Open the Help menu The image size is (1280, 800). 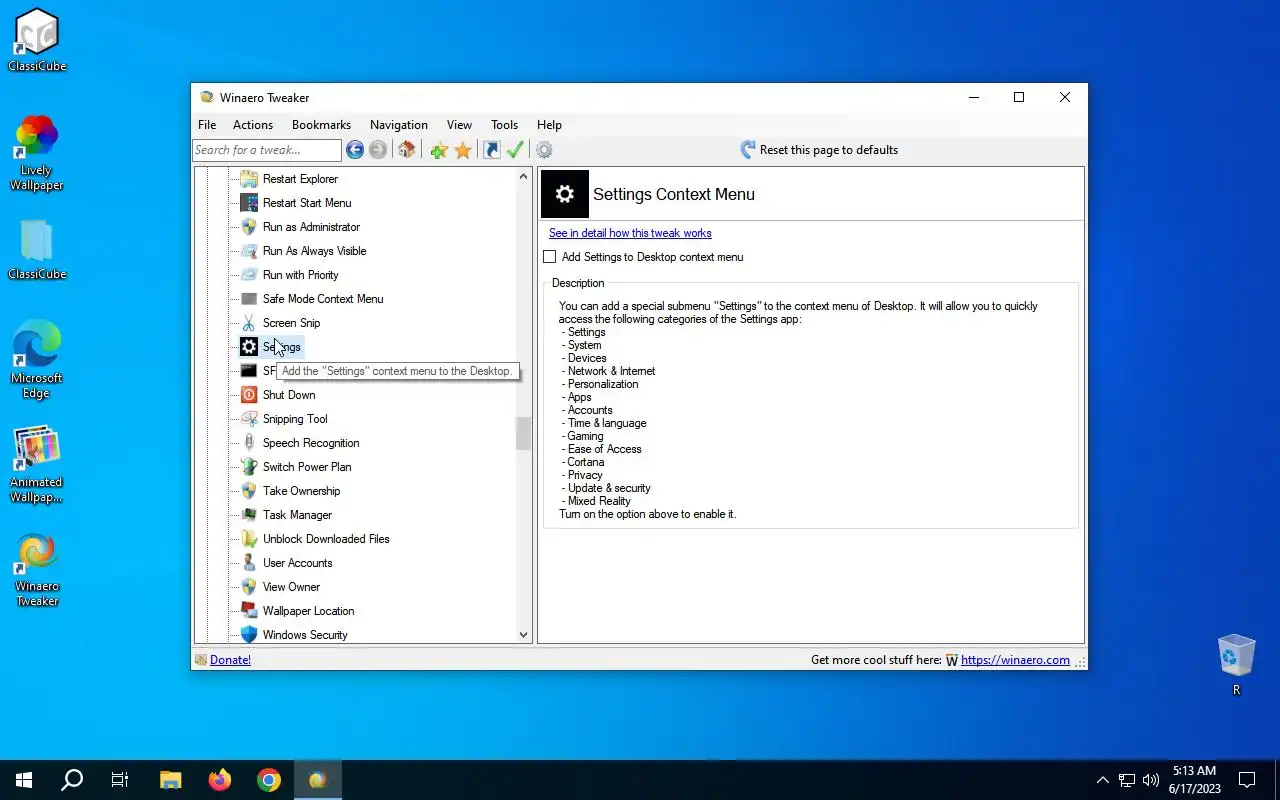(549, 125)
